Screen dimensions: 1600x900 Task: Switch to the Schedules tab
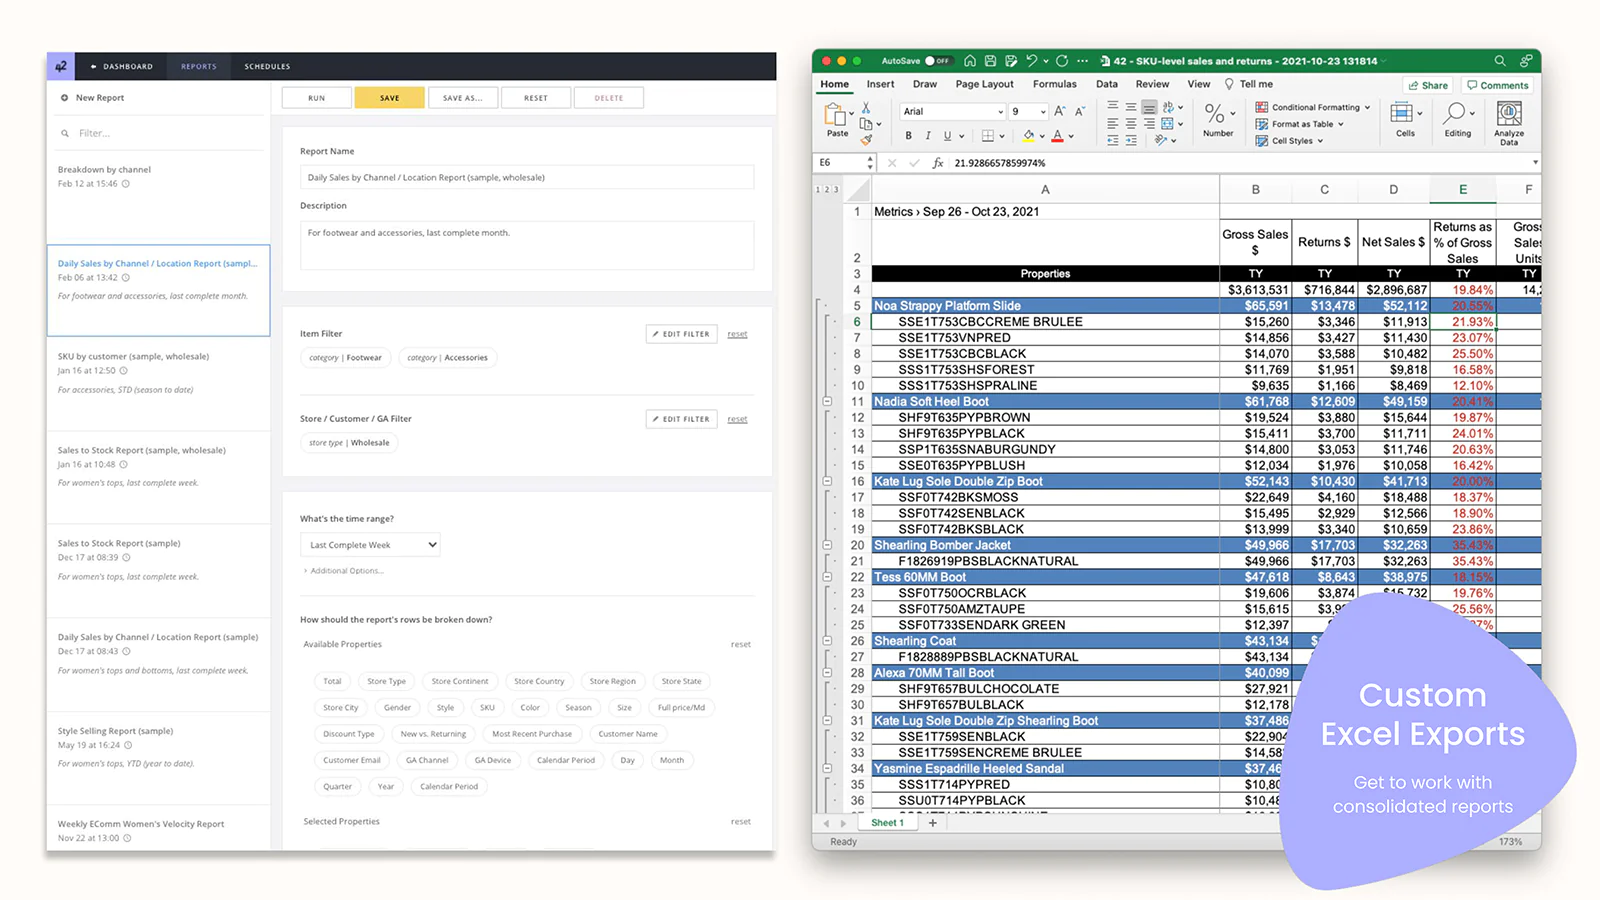267,66
